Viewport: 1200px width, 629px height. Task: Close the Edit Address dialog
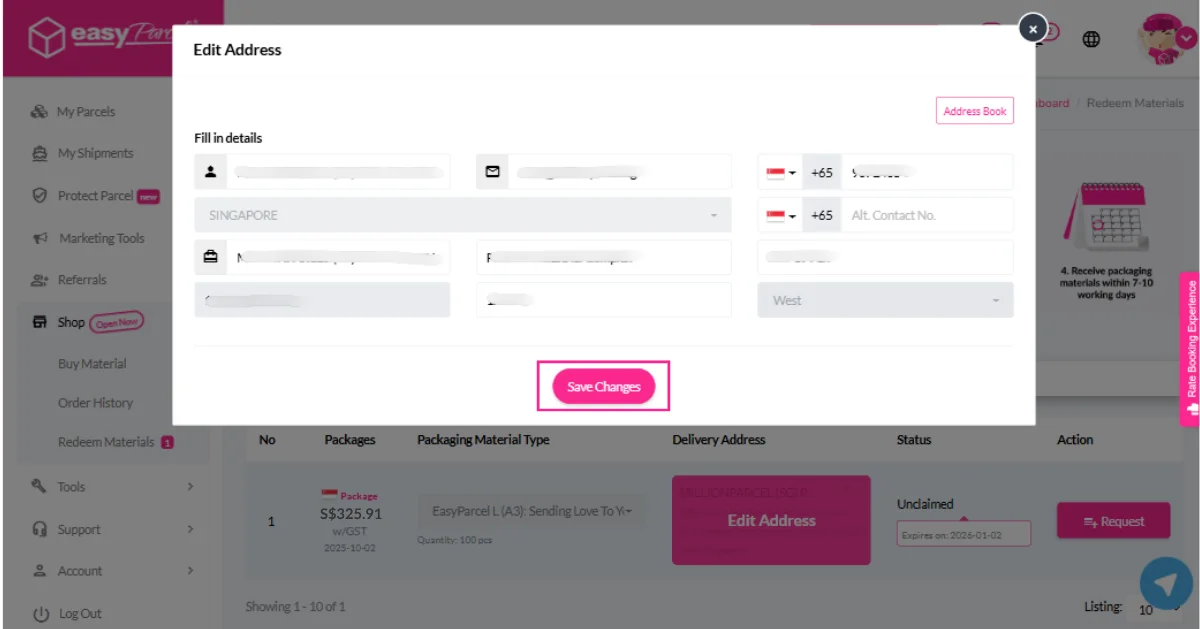pos(1033,29)
